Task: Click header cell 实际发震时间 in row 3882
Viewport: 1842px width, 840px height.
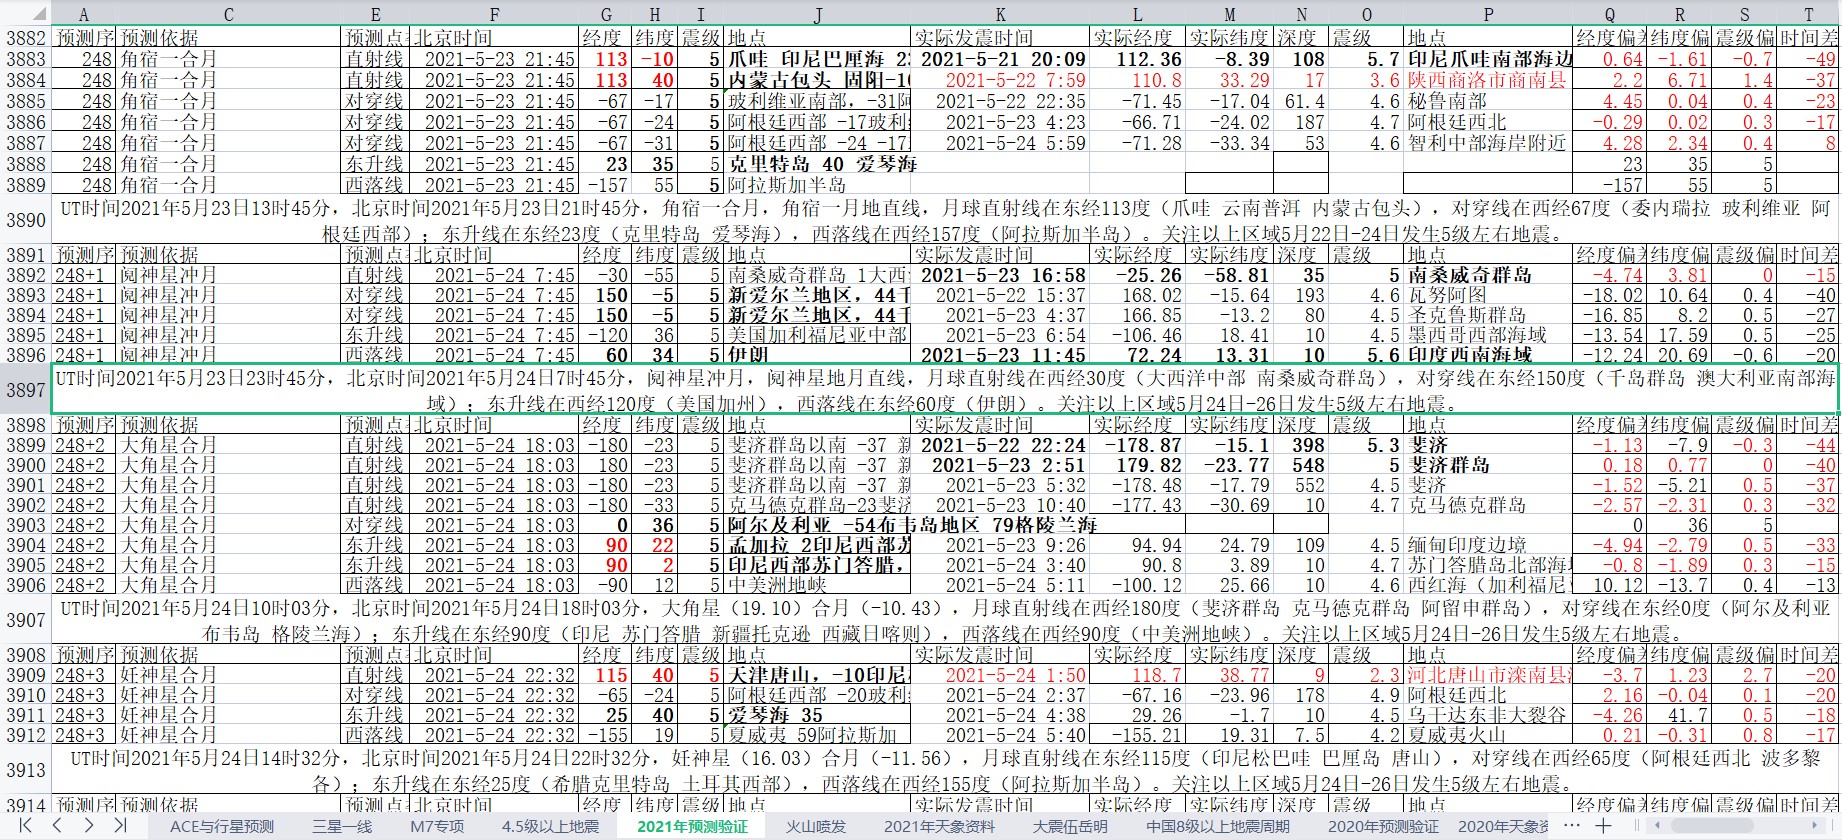Action: [x=1000, y=38]
